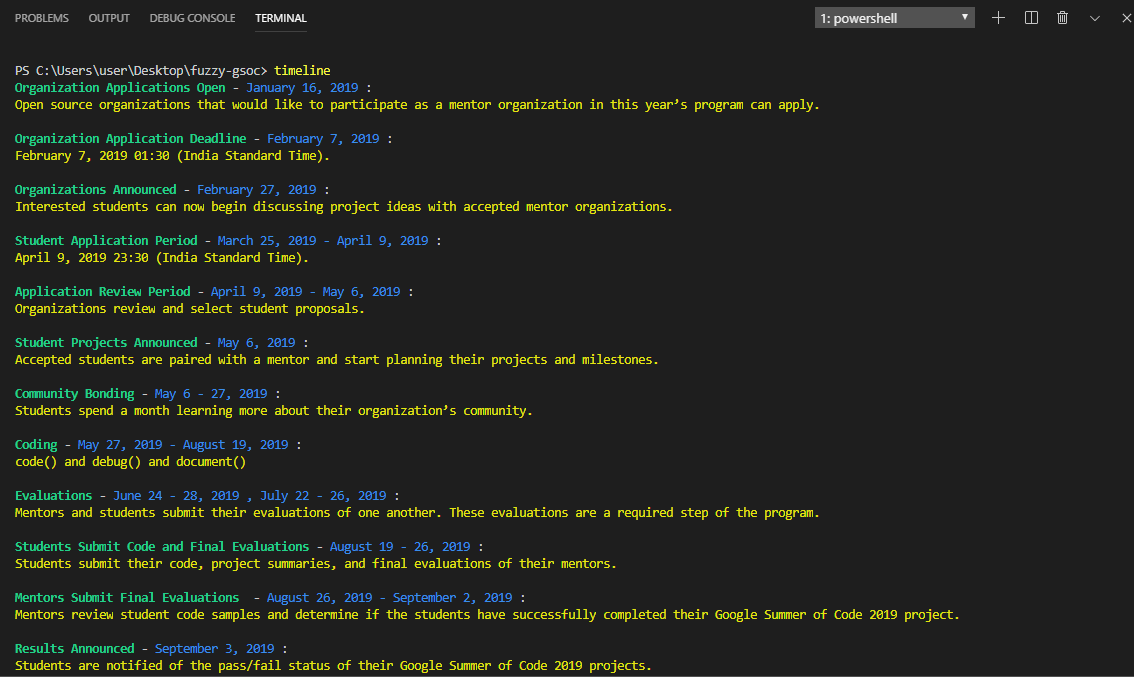Click 'Organizations Announced' heading
Screen dimensions: 1134x677
(95, 190)
